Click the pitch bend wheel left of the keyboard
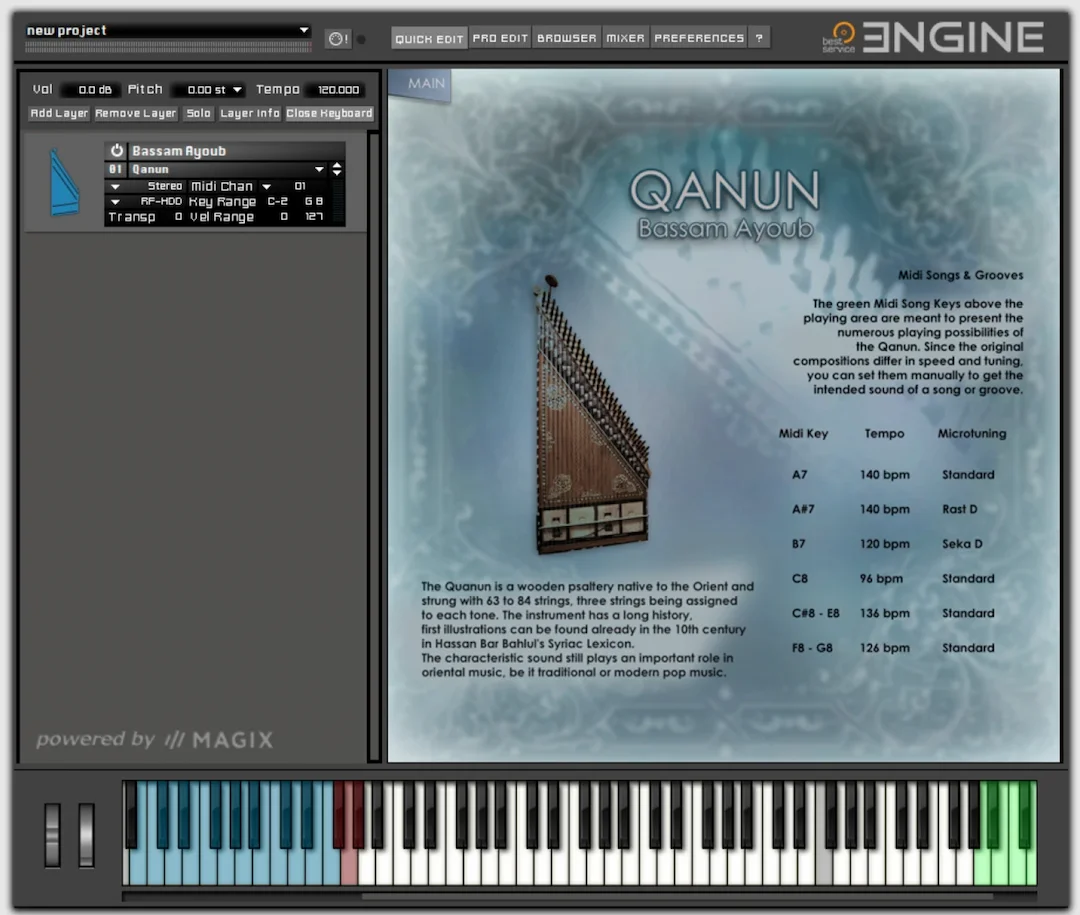 click(52, 834)
